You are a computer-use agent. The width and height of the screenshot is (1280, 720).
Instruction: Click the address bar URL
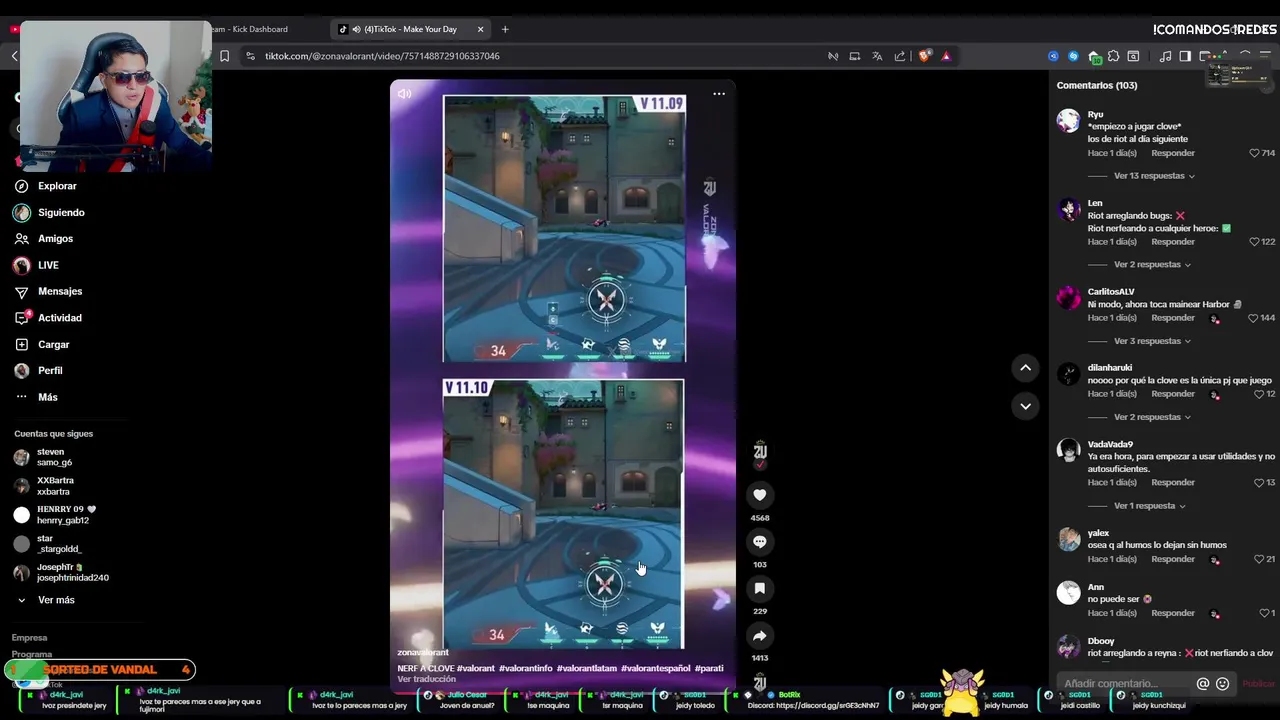point(383,56)
